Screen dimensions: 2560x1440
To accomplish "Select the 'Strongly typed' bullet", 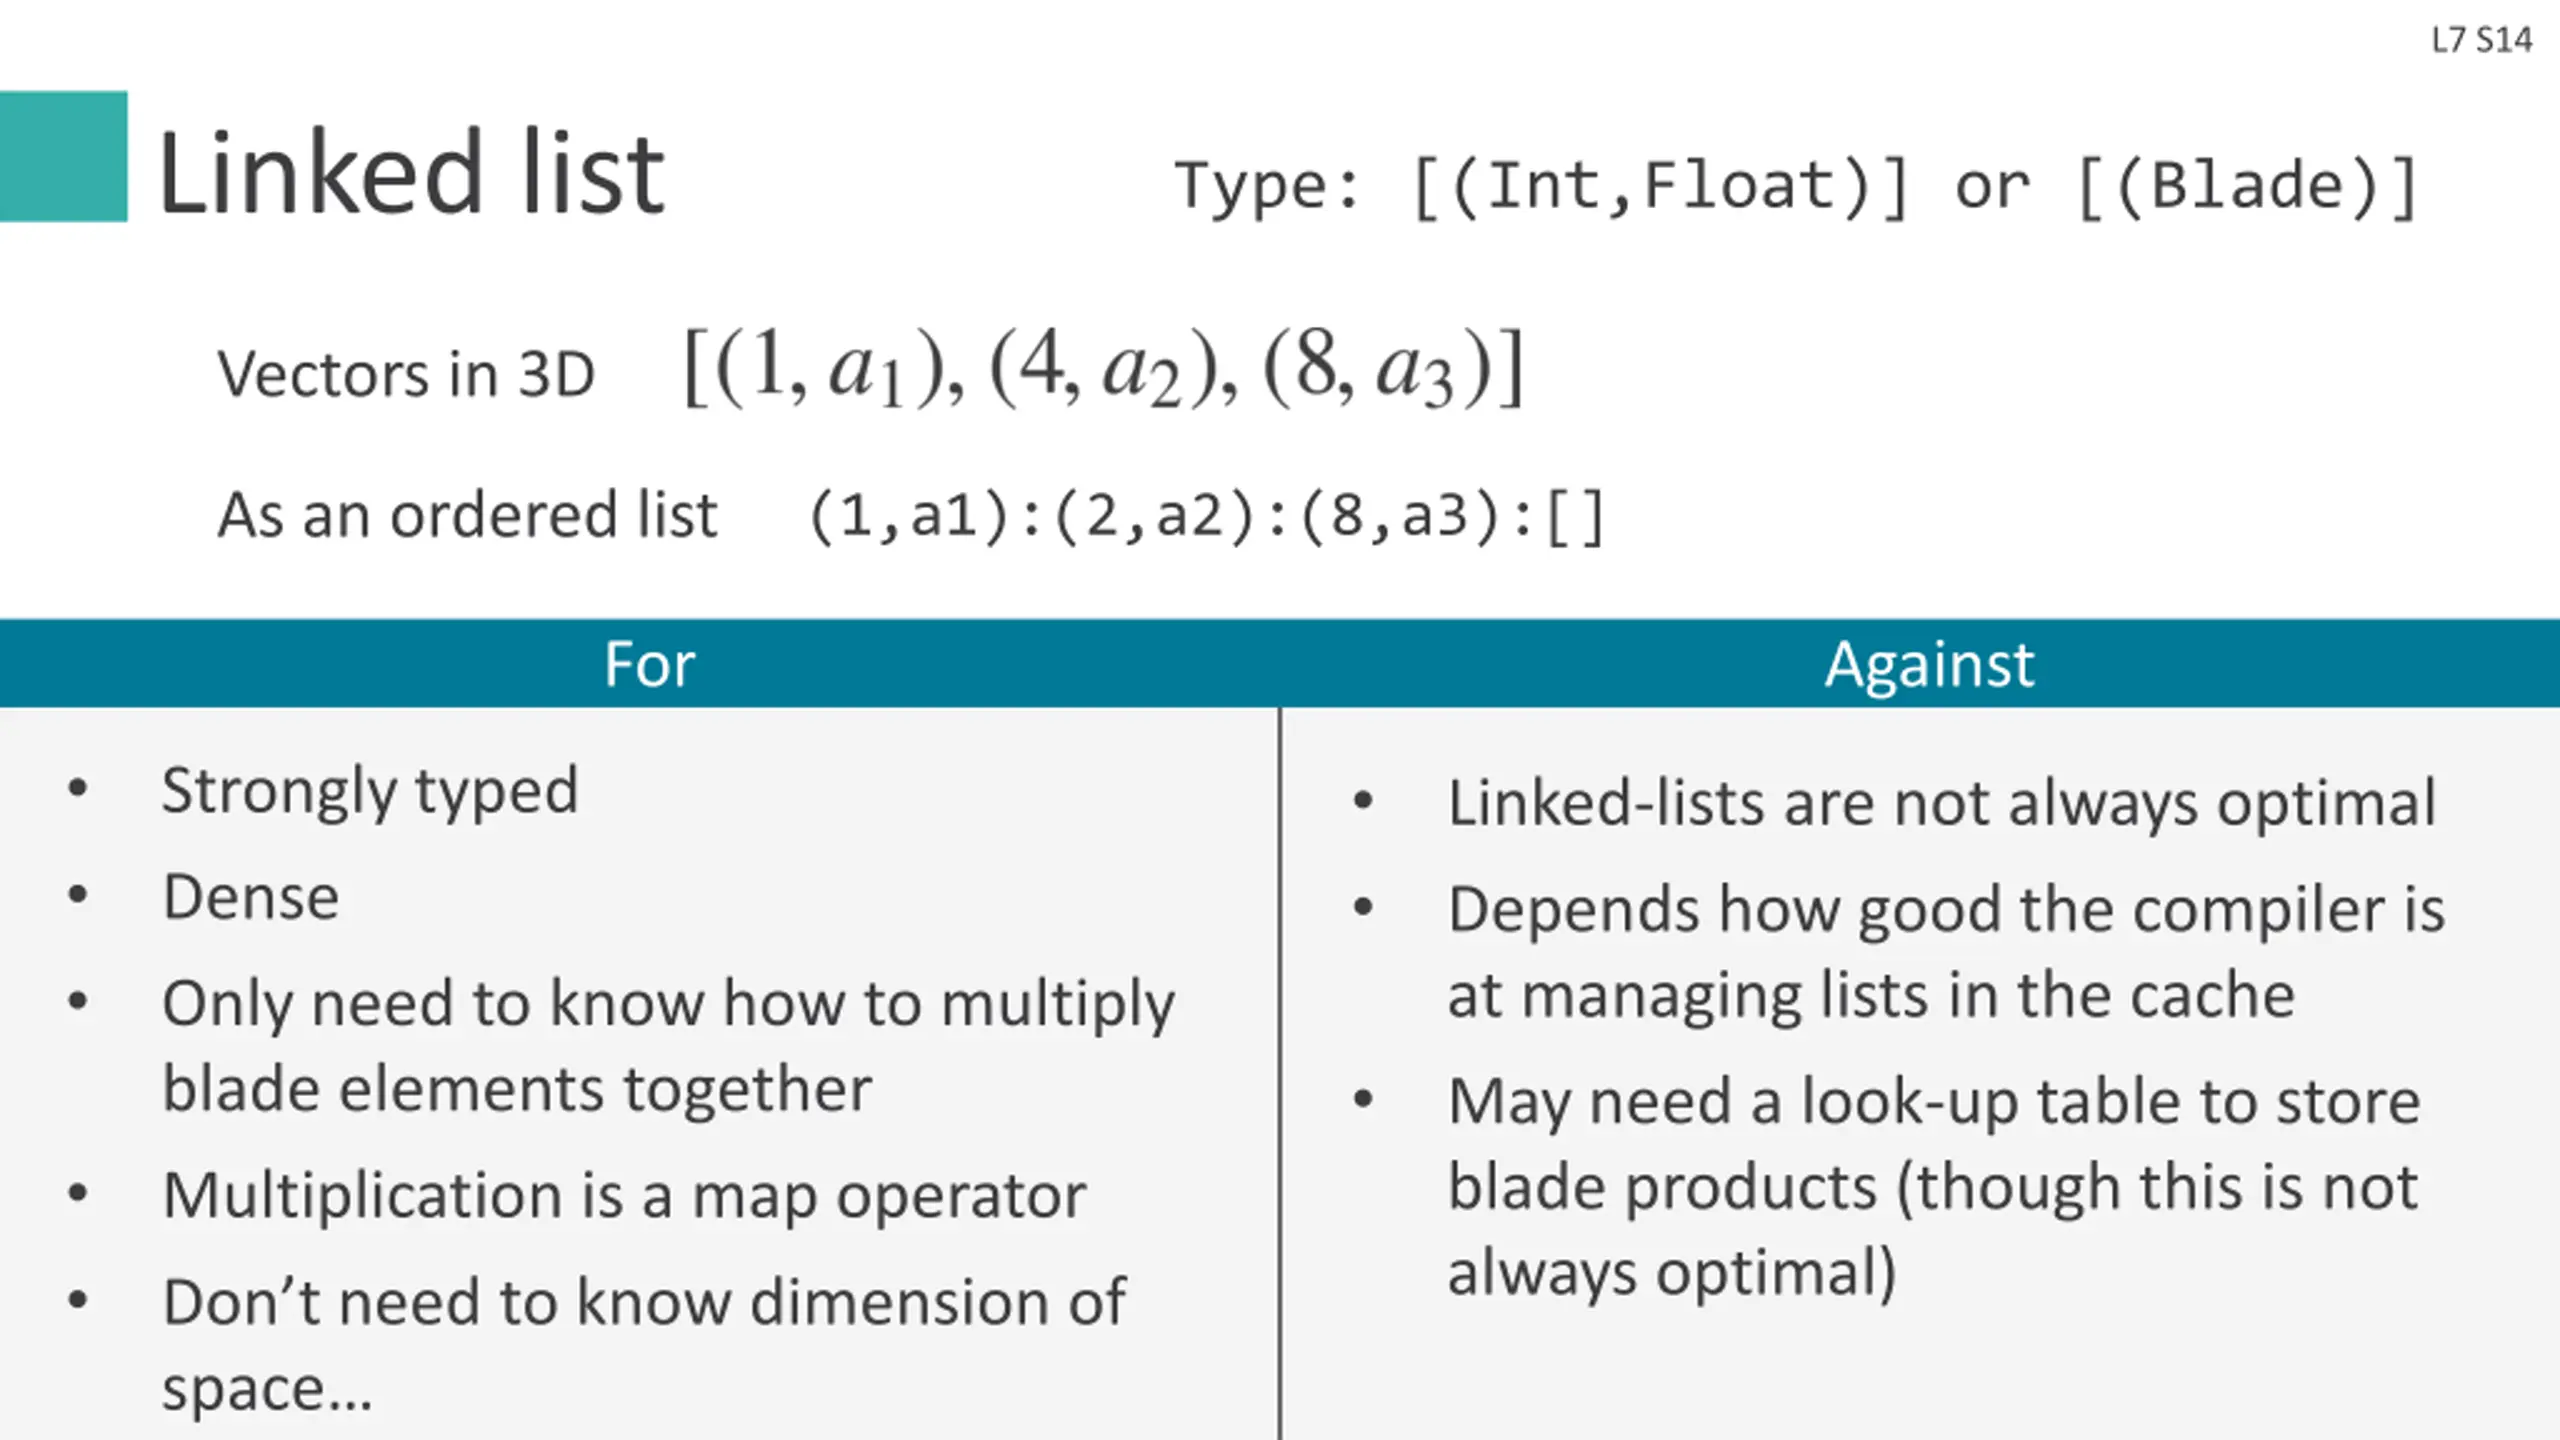I will point(370,791).
